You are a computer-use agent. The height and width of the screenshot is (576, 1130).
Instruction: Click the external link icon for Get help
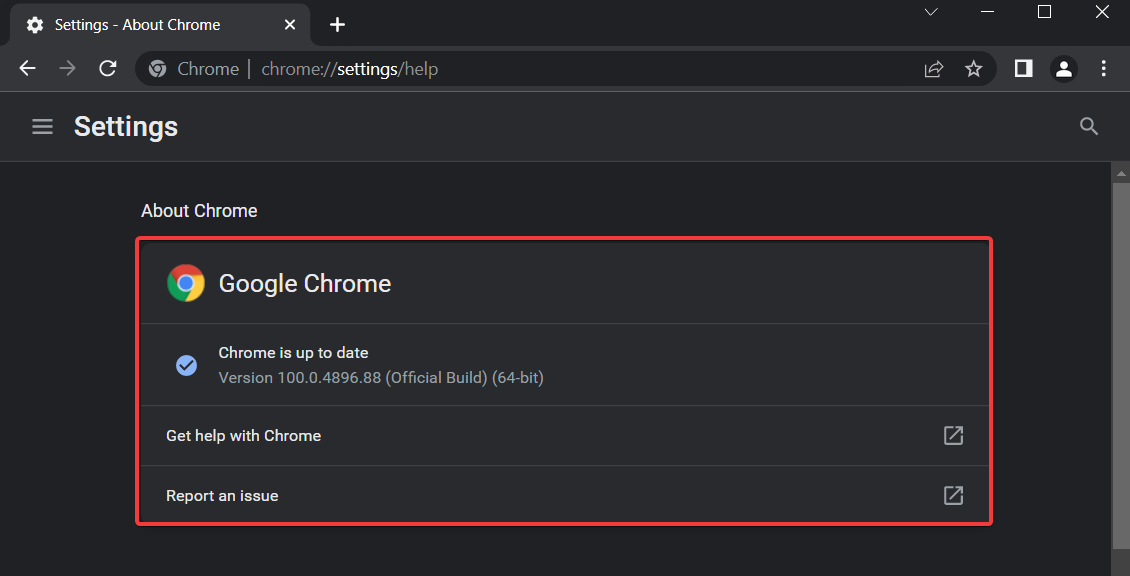coord(953,435)
